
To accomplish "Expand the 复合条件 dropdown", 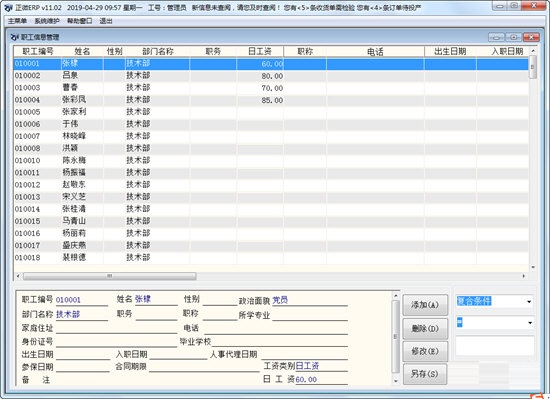I will 529,302.
